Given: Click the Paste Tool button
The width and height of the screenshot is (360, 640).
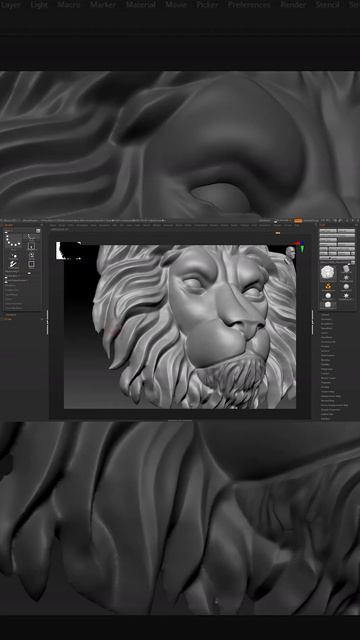Looking at the screenshot, I should pos(347,240).
